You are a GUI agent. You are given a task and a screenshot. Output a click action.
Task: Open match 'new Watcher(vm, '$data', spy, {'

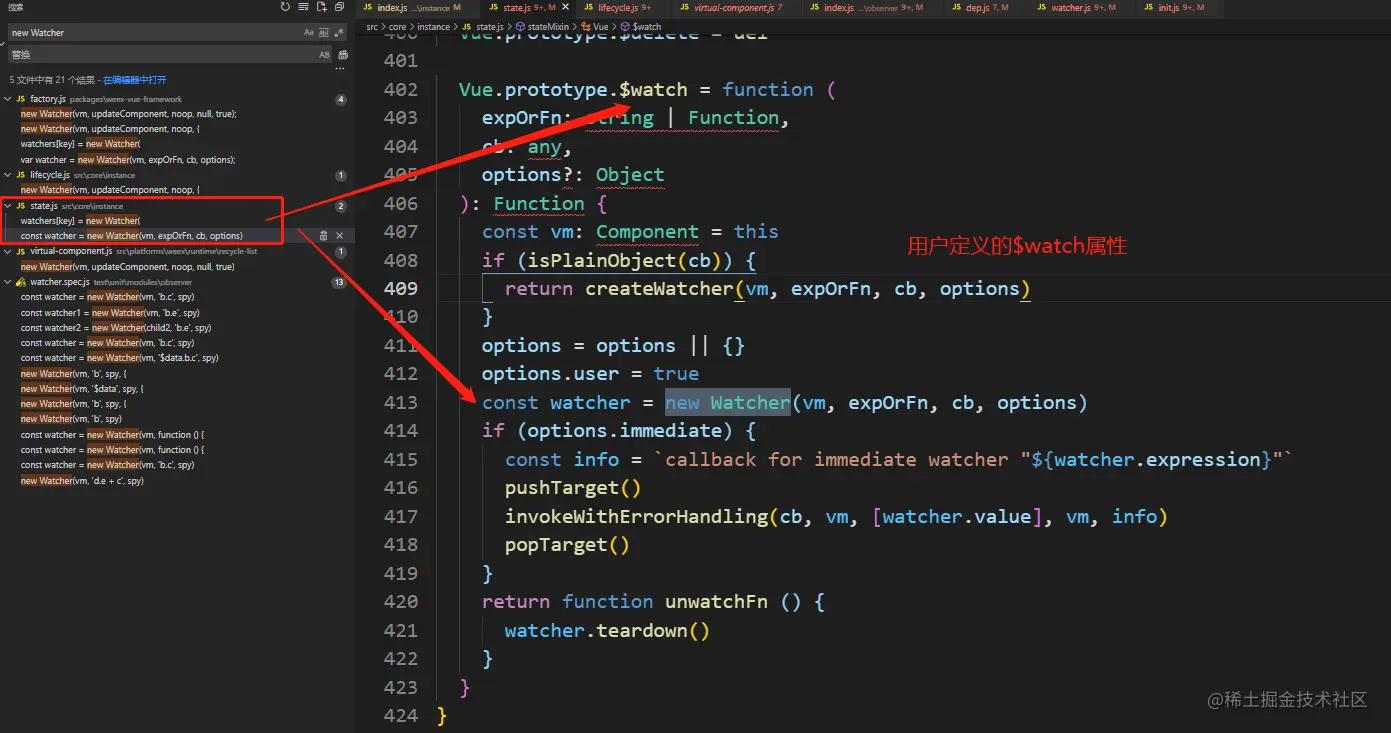coord(82,389)
